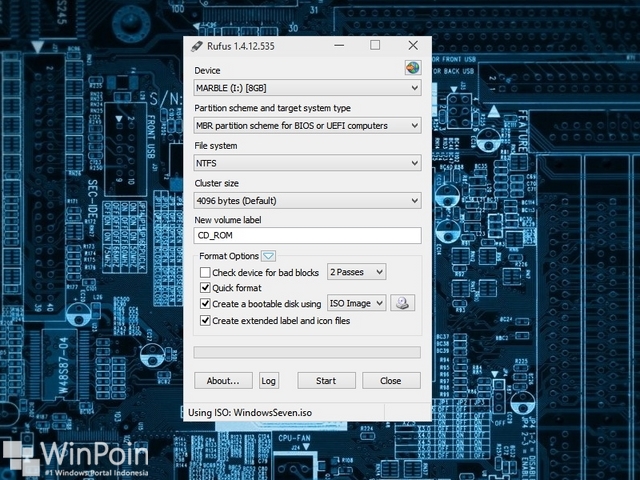Click the empty progress bar
This screenshot has height=480, width=640.
pos(307,352)
